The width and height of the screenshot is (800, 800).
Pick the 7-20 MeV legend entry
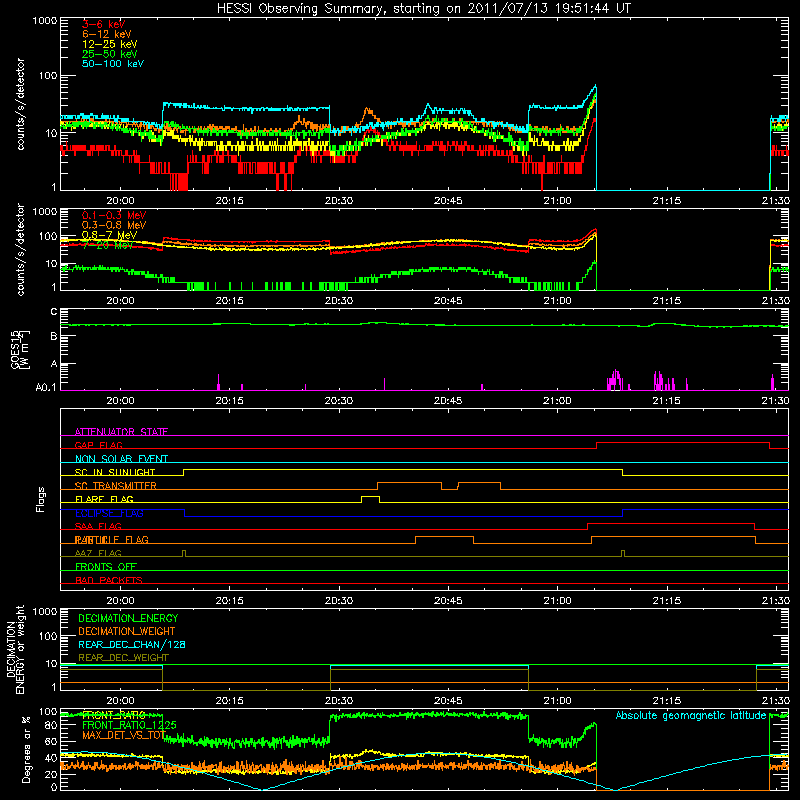pyautogui.click(x=107, y=245)
